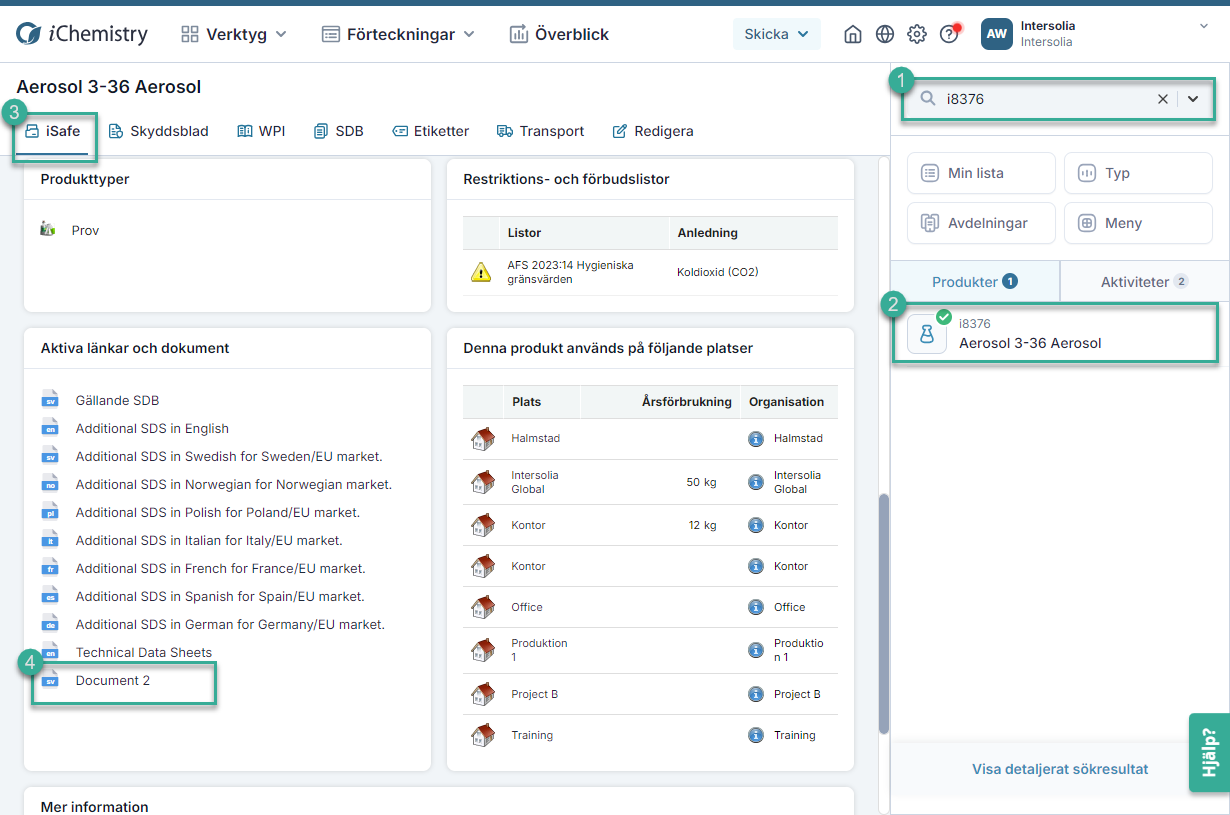The image size is (1230, 815).
Task: Clear the search field with the X
Action: click(1162, 99)
